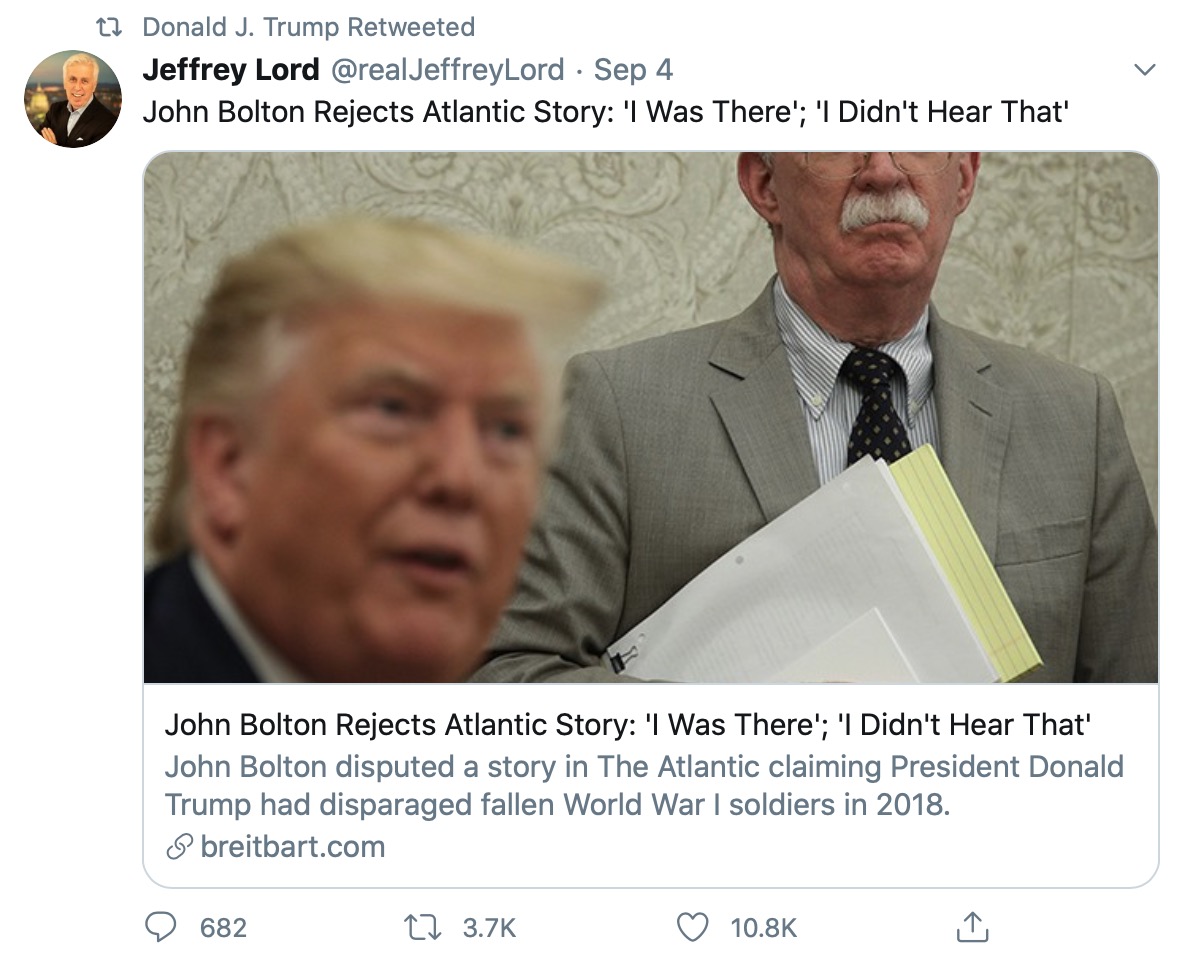Click the Jeffrey Lord display name
1186x962 pixels.
tap(231, 70)
